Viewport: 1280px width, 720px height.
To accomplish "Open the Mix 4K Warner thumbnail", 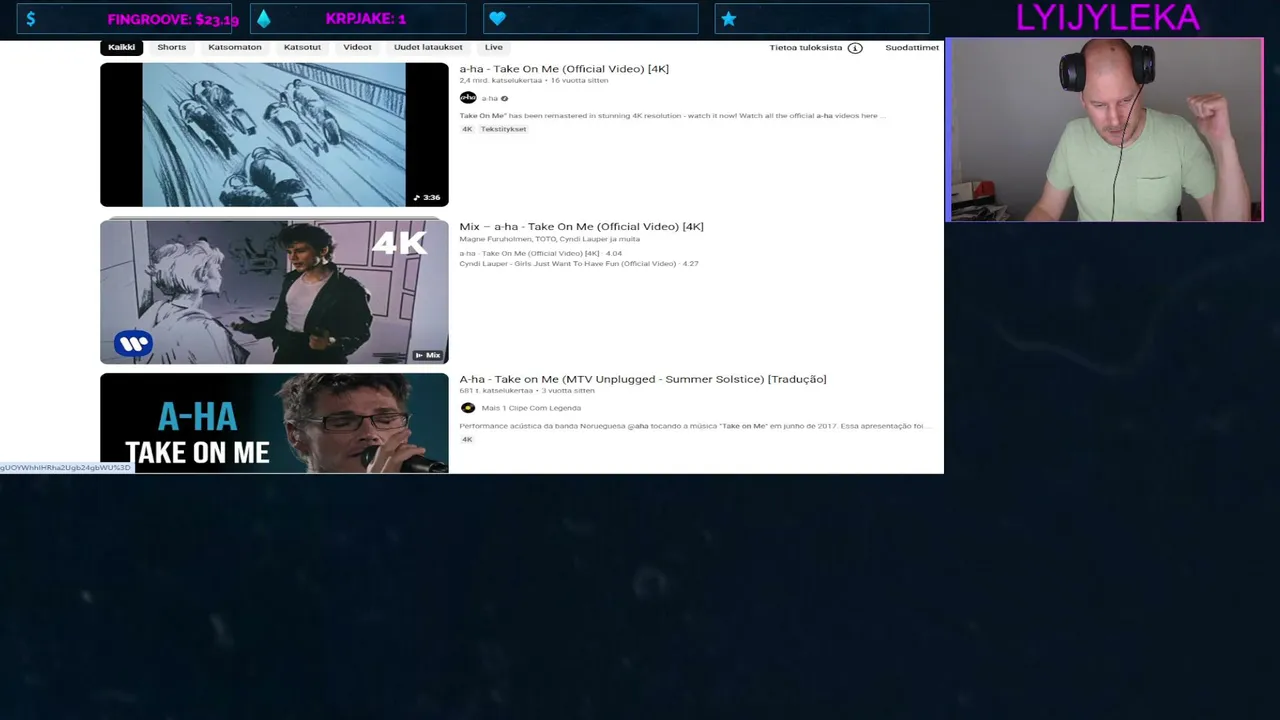I will click(x=274, y=291).
